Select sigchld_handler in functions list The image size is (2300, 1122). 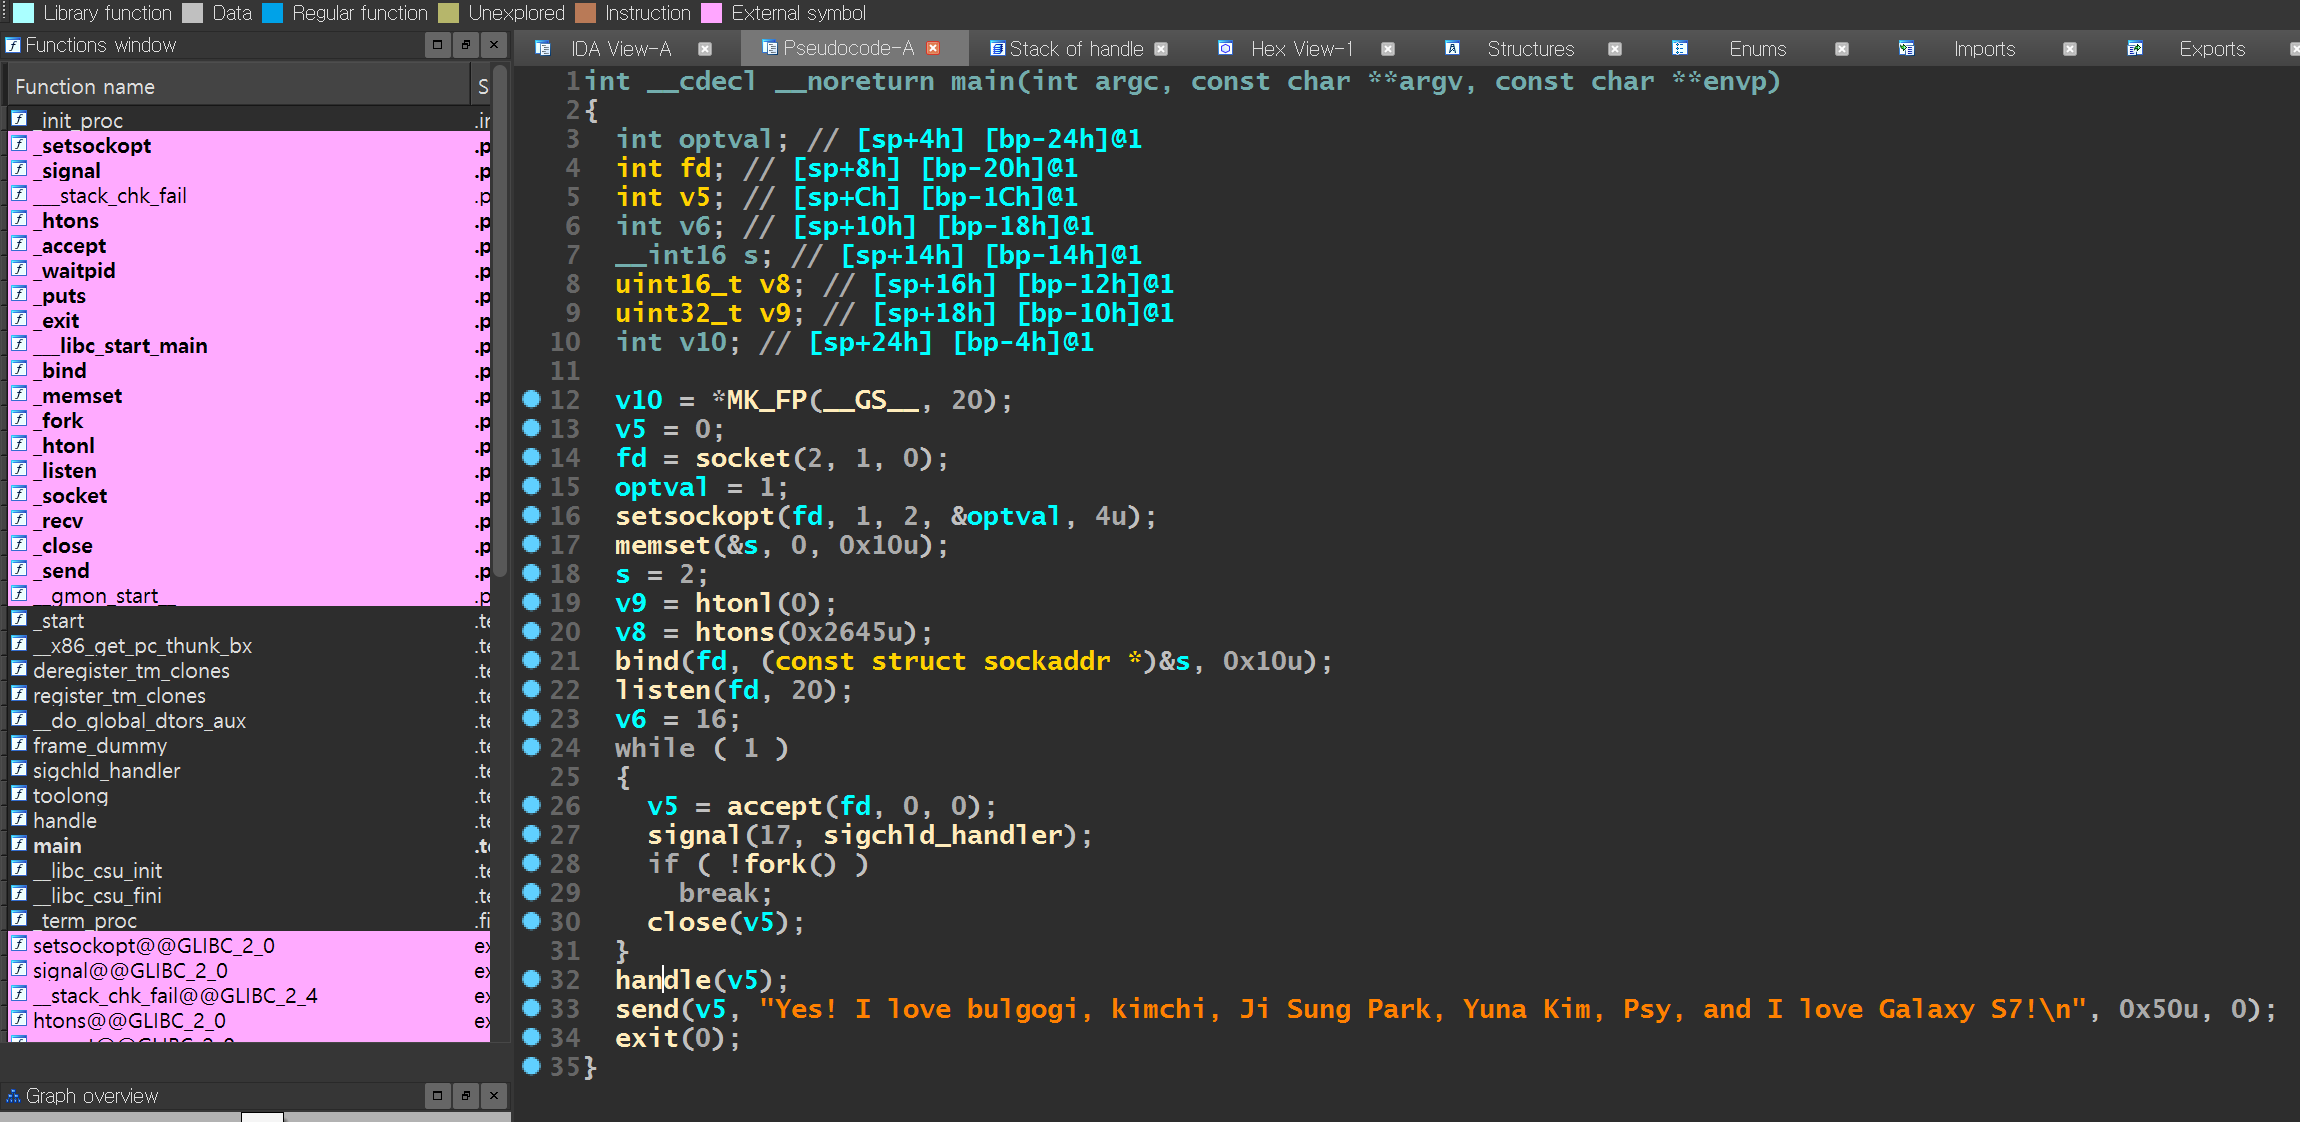(x=106, y=771)
